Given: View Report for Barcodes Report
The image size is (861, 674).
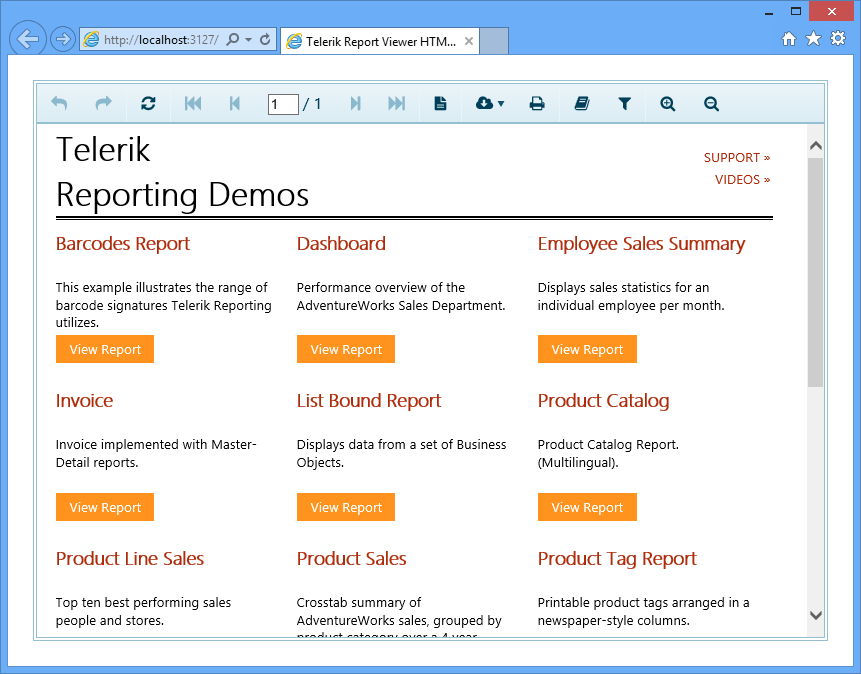Looking at the screenshot, I should coord(105,349).
